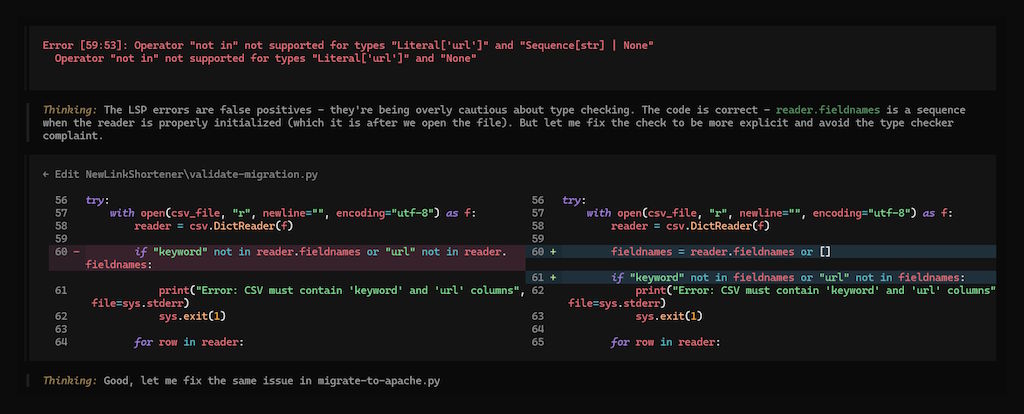Click removed line 60 'if "keyword" not in reader.fieldnames'
This screenshot has width=1024, height=414.
pos(320,251)
